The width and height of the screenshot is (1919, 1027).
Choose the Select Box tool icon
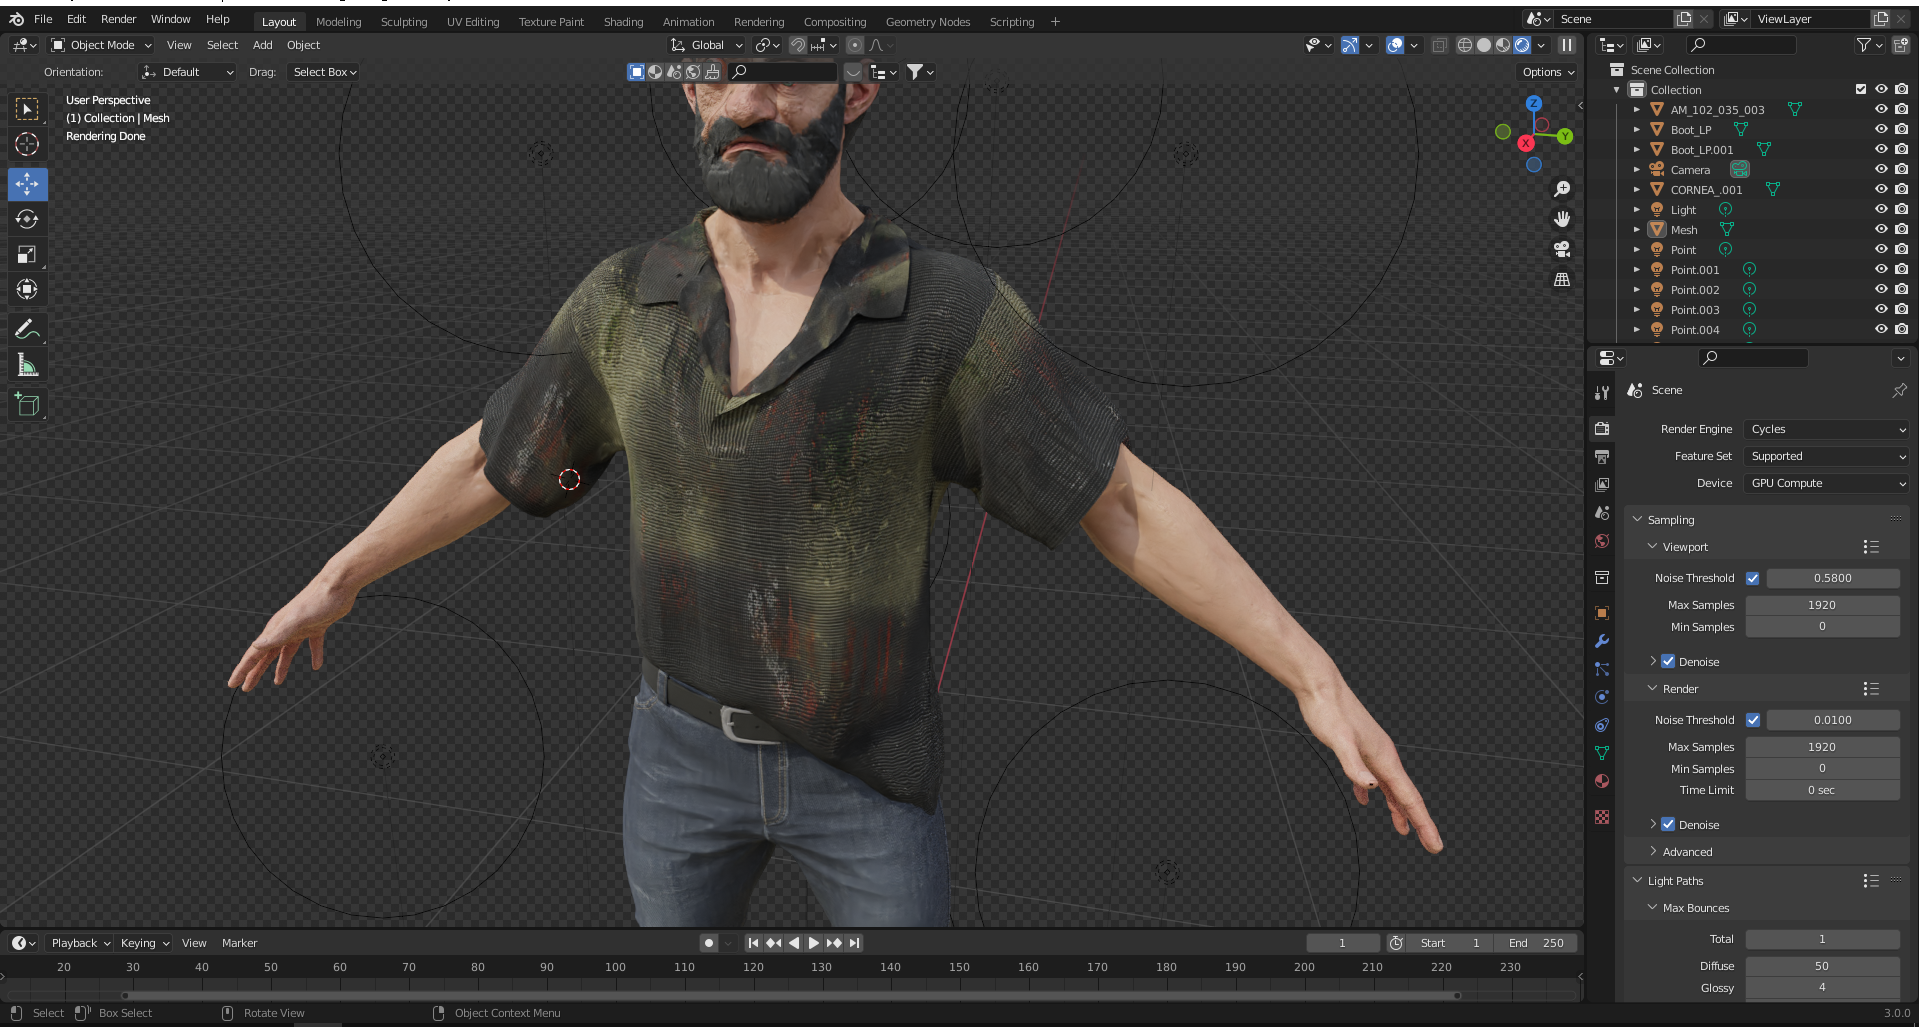(27, 108)
